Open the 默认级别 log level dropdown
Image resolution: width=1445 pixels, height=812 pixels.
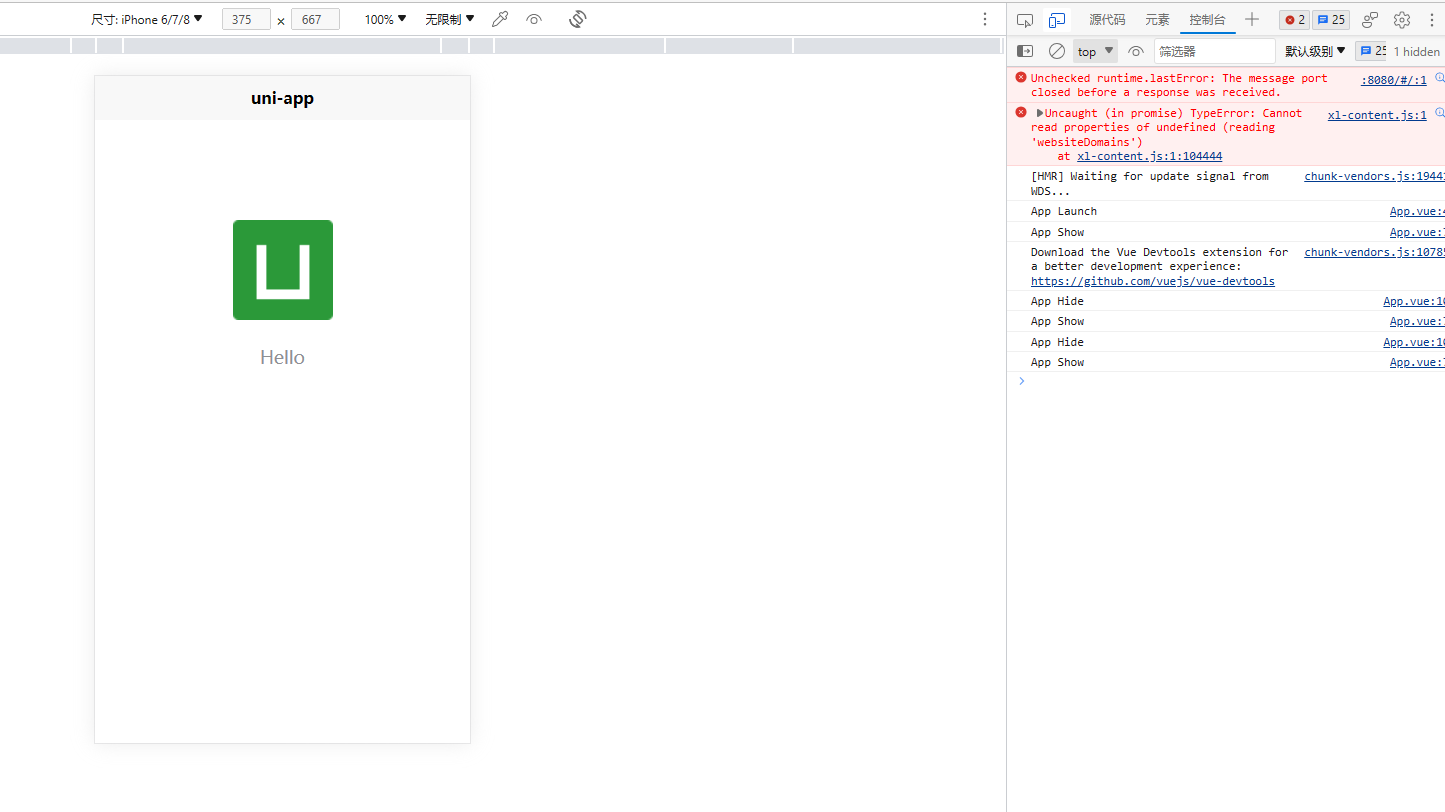coord(1316,51)
